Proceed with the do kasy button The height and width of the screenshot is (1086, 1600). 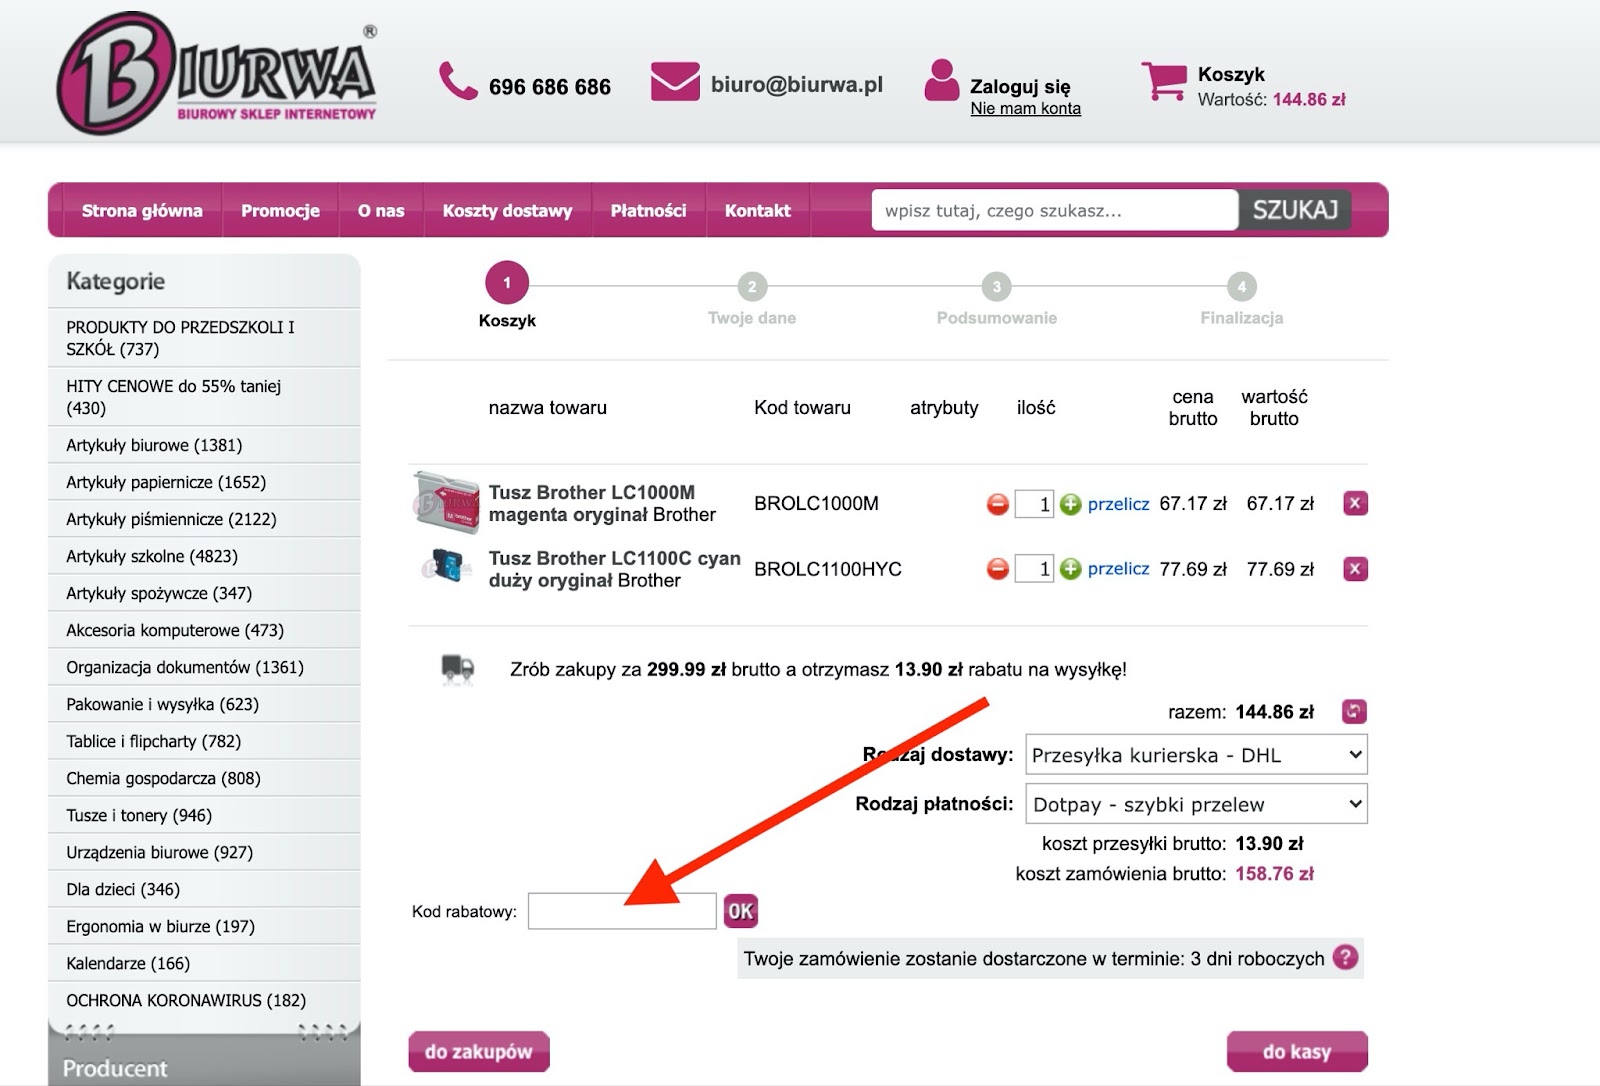pyautogui.click(x=1297, y=1051)
